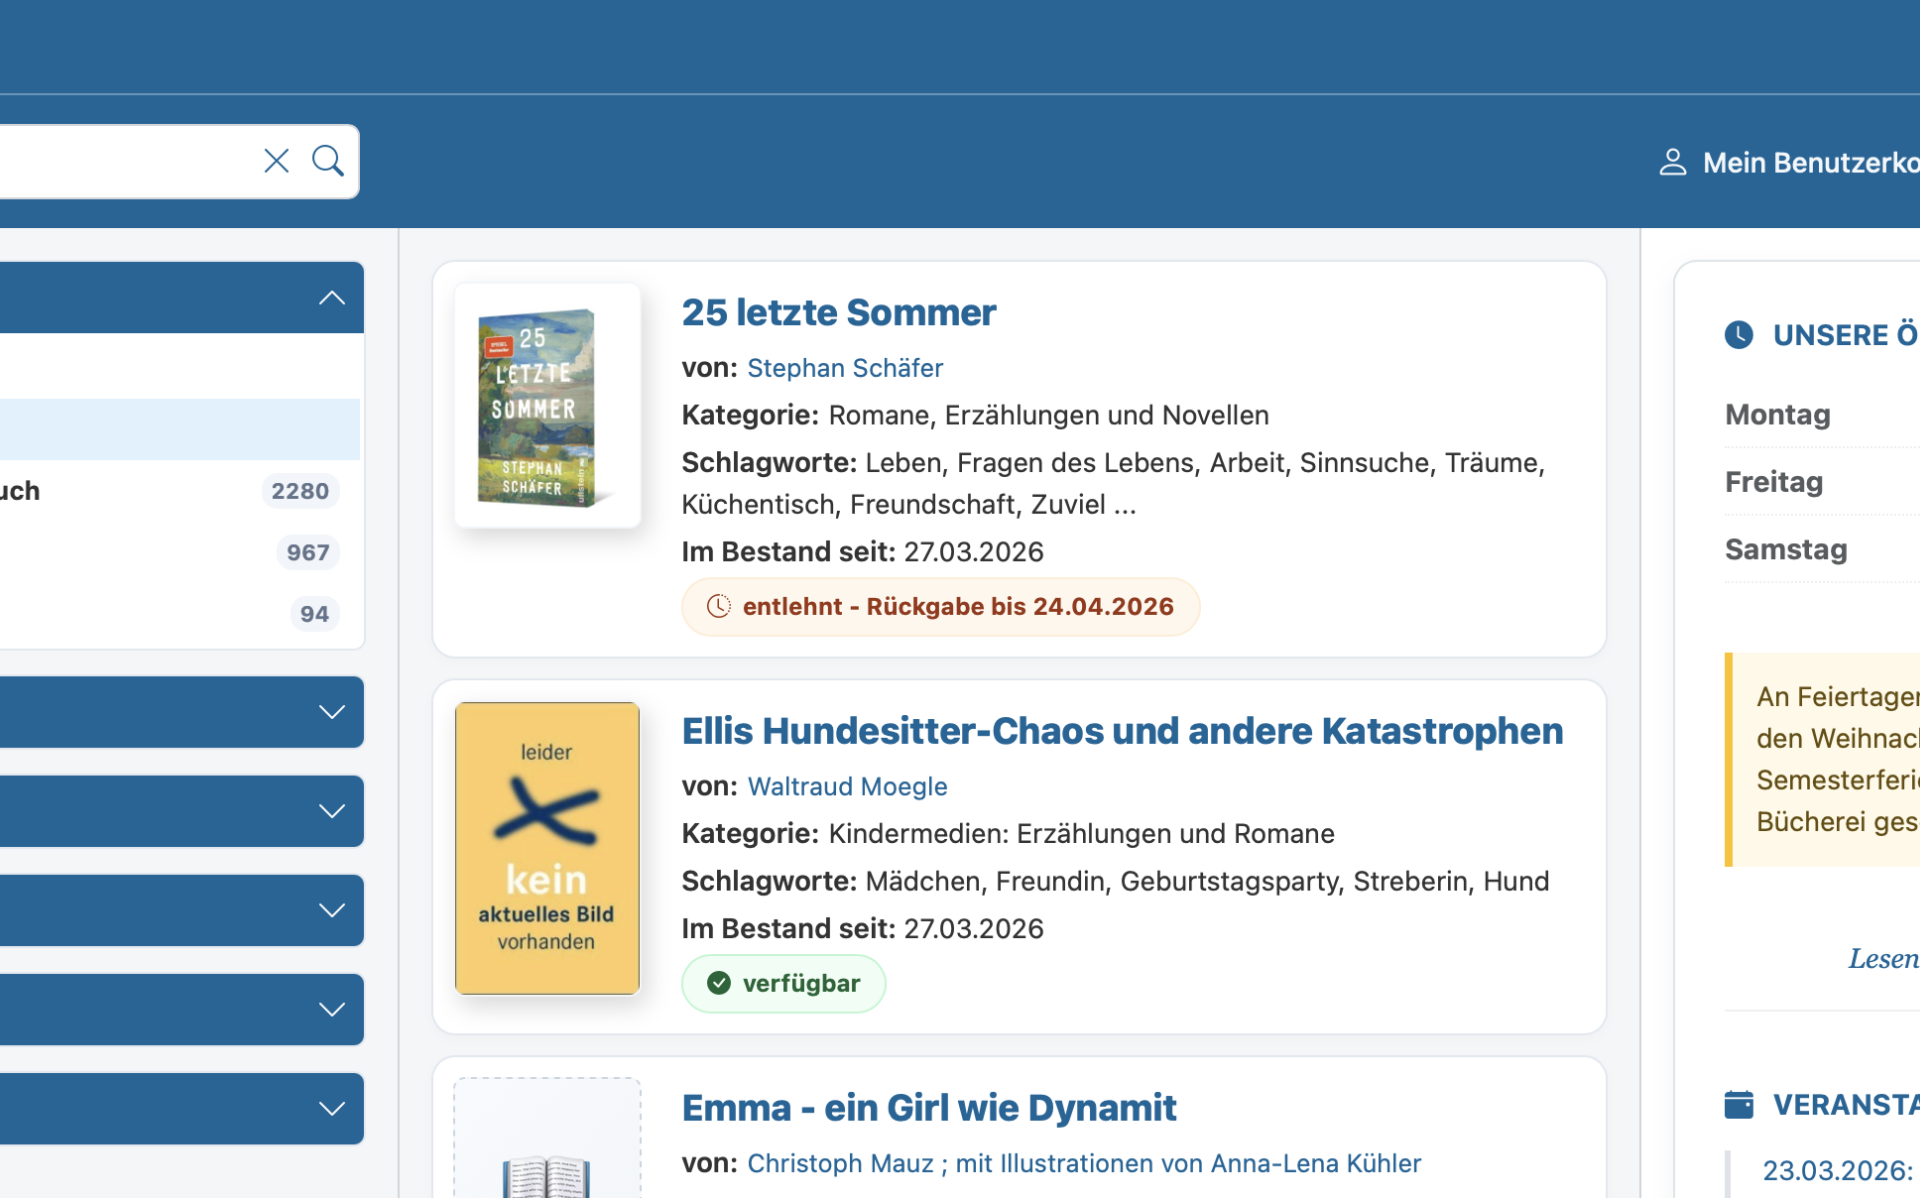Click the author link Waltraud Moegle
The width and height of the screenshot is (1920, 1200).
tap(847, 786)
